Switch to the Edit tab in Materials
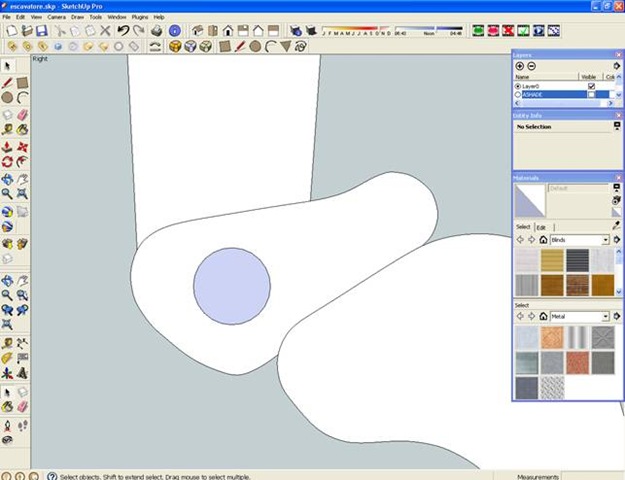625x480 pixels. [541, 227]
